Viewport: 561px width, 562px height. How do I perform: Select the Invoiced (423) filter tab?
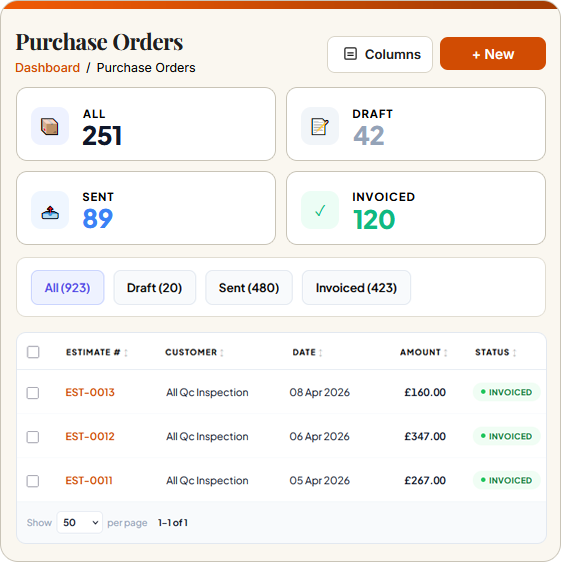[356, 287]
